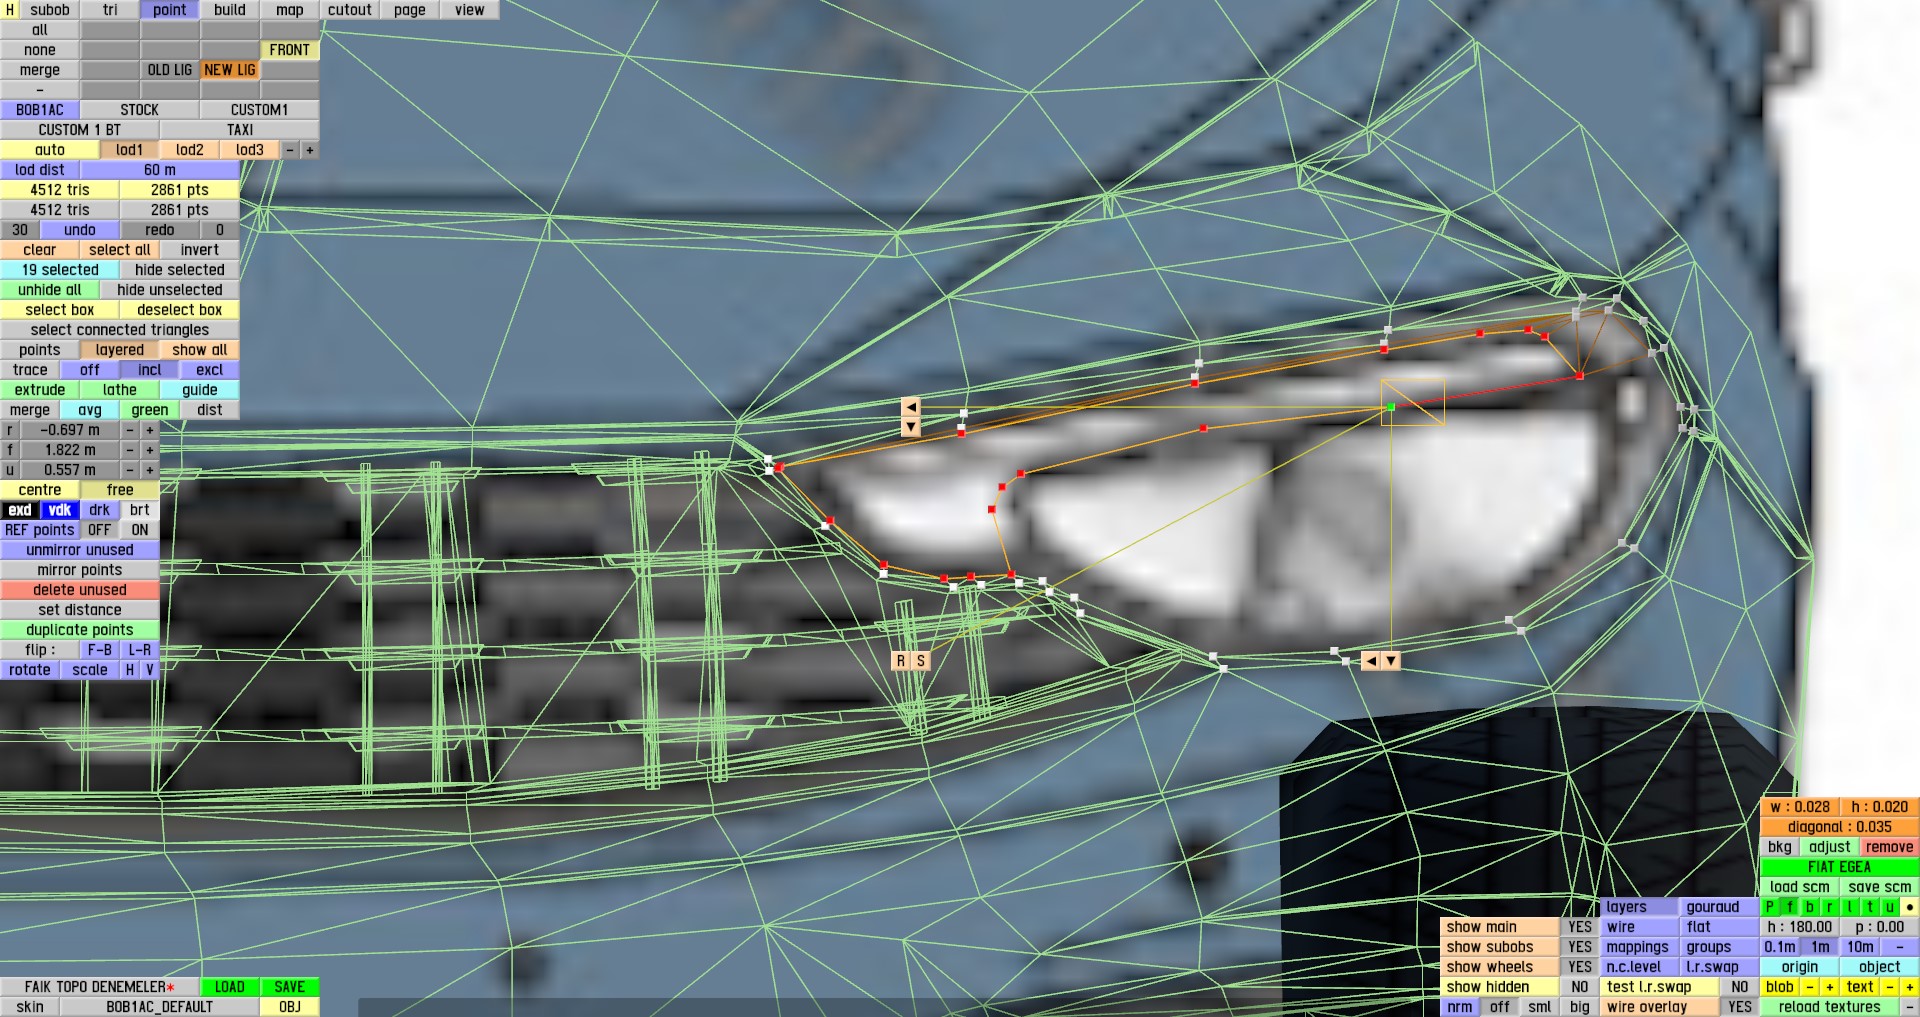
Task: Select the green b view button
Action: pos(1810,907)
